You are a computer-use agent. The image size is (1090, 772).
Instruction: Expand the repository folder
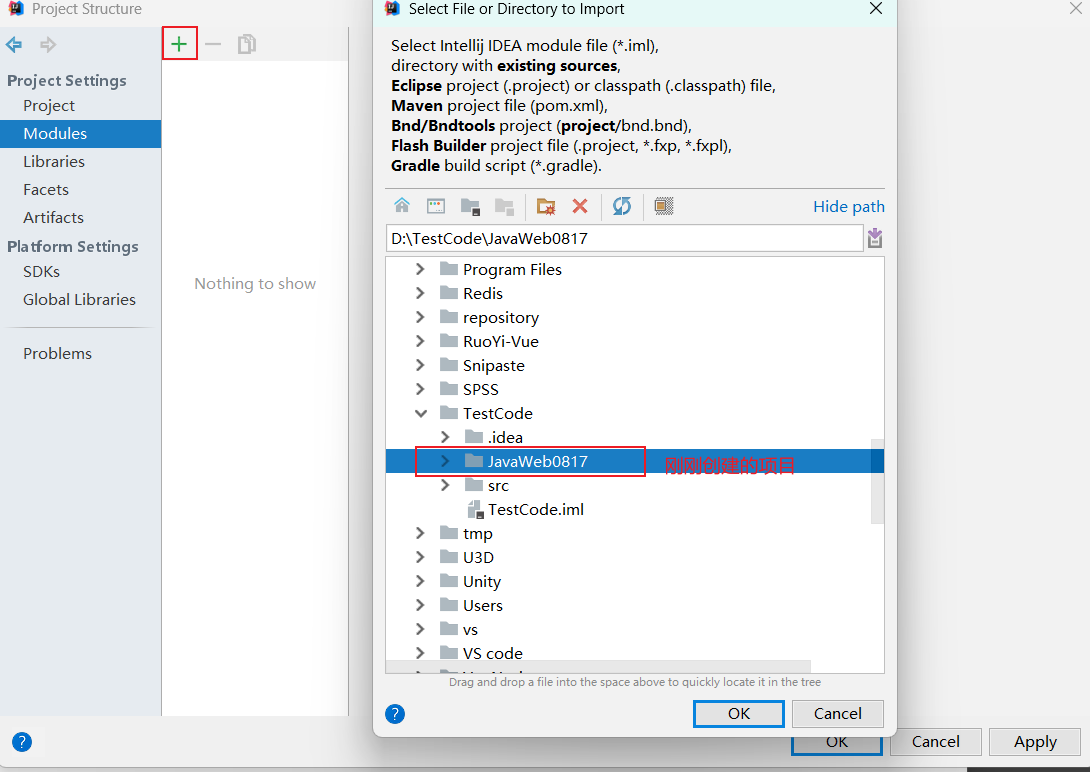420,317
